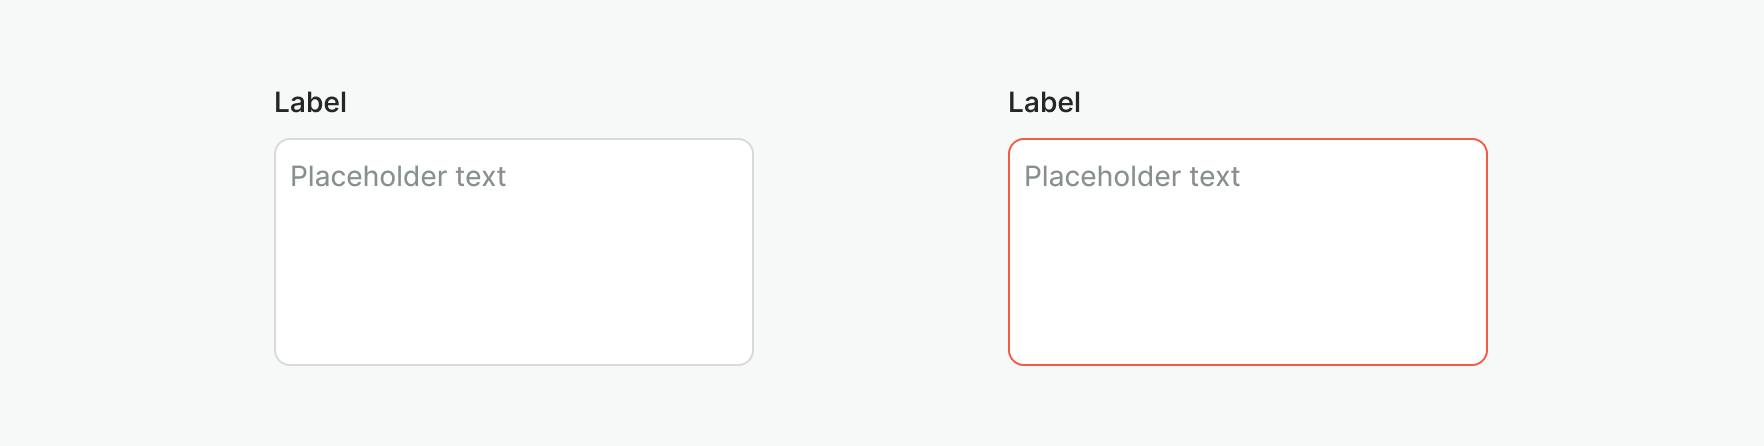Click the word "text" in the red-bordered field
This screenshot has height=446, width=1764.
1215,177
